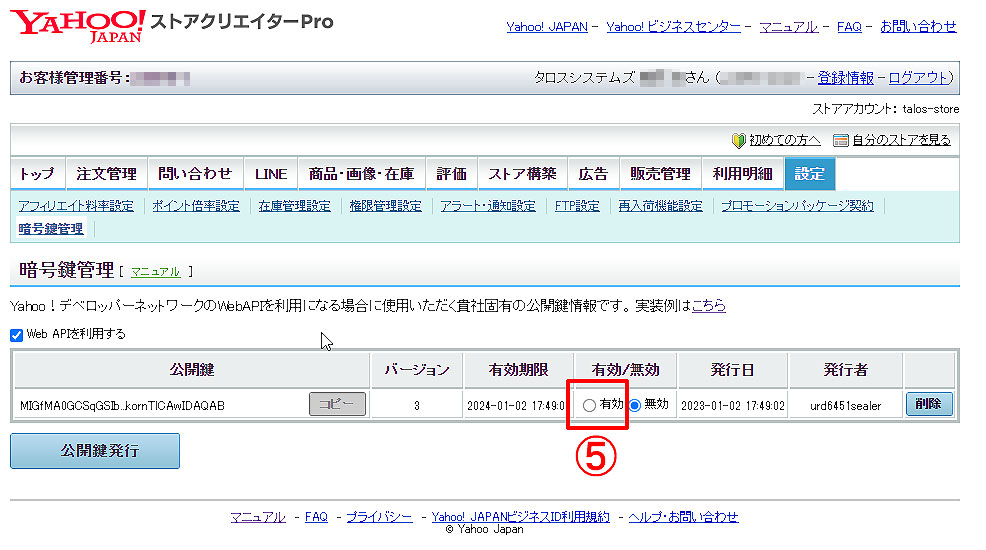Open Yahoo!ビジネスセンター link
986x550 pixels.
[x=673, y=27]
